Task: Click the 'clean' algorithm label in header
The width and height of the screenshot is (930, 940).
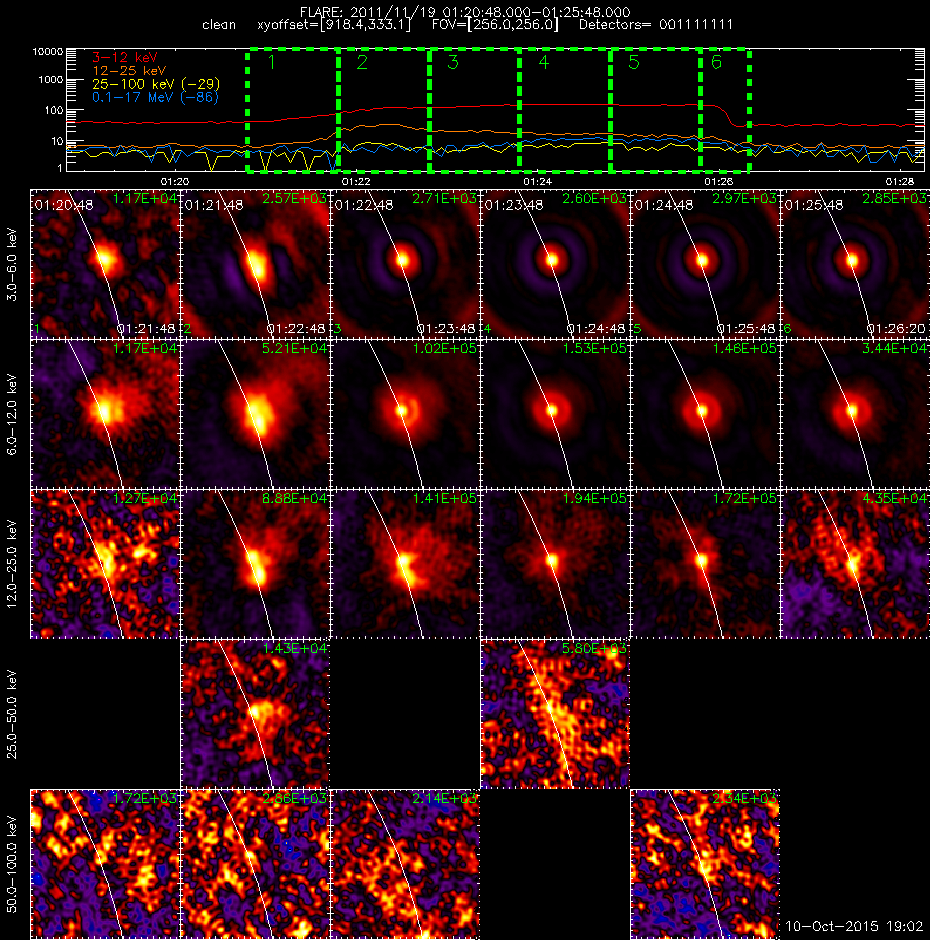Action: click(x=219, y=25)
